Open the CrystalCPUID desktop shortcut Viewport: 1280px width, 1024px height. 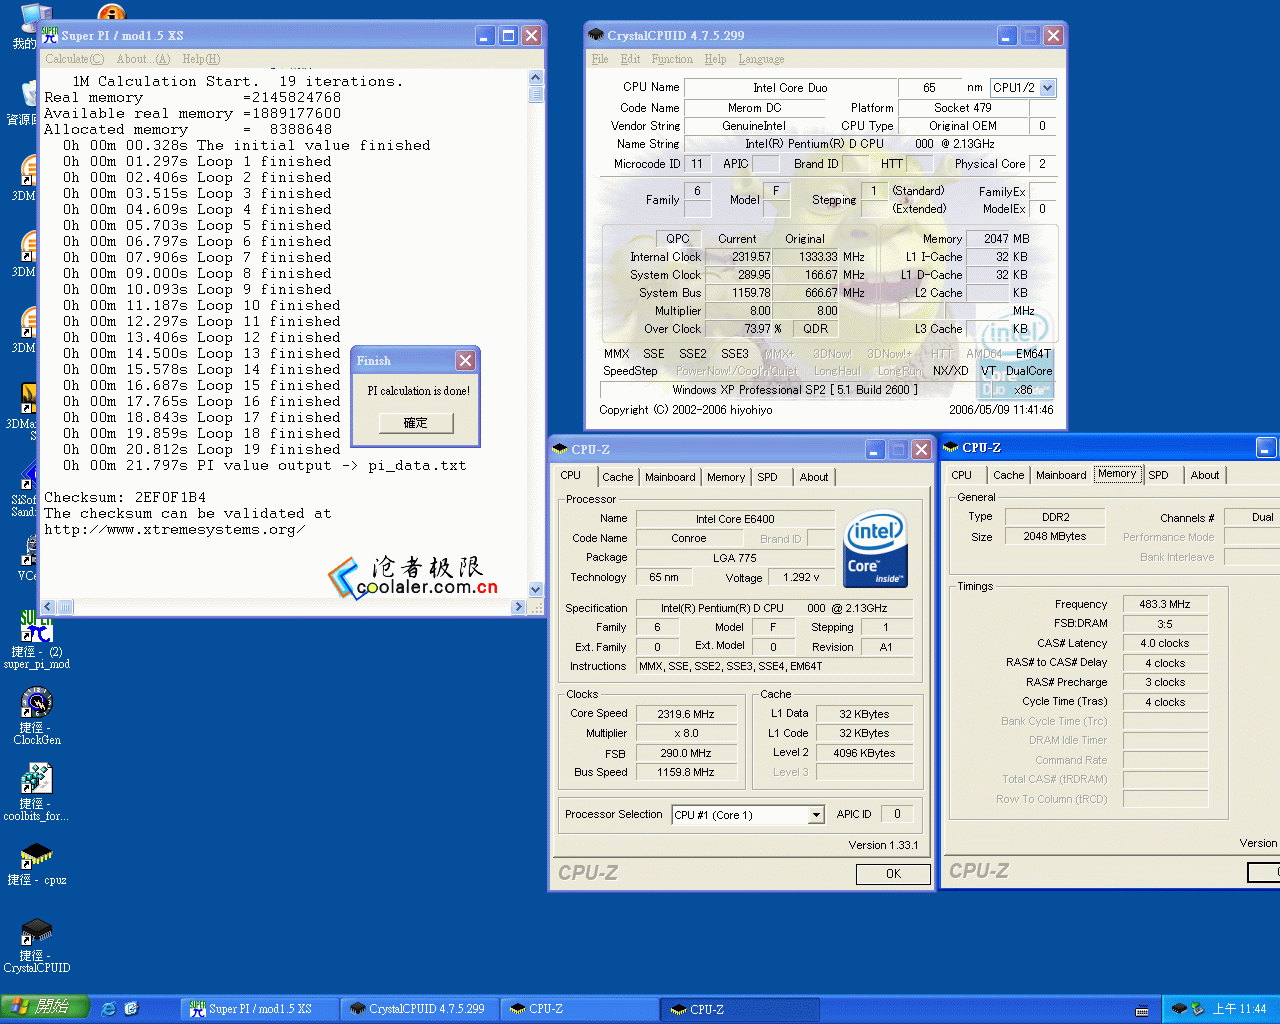coord(37,932)
